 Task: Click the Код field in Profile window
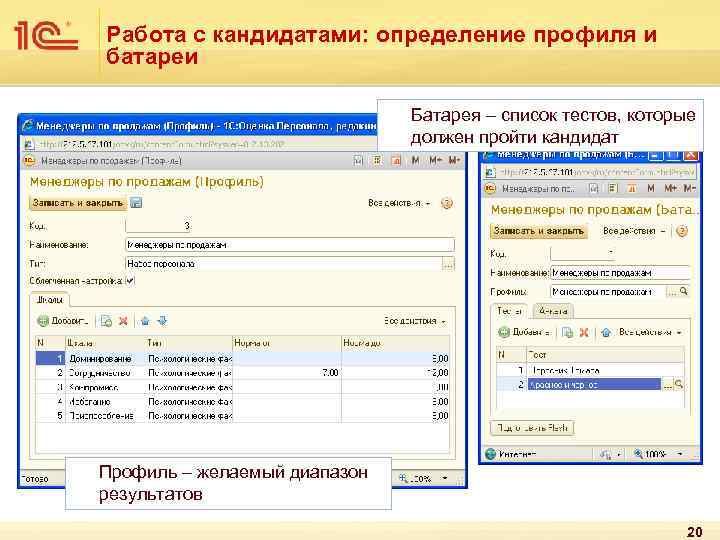point(158,225)
